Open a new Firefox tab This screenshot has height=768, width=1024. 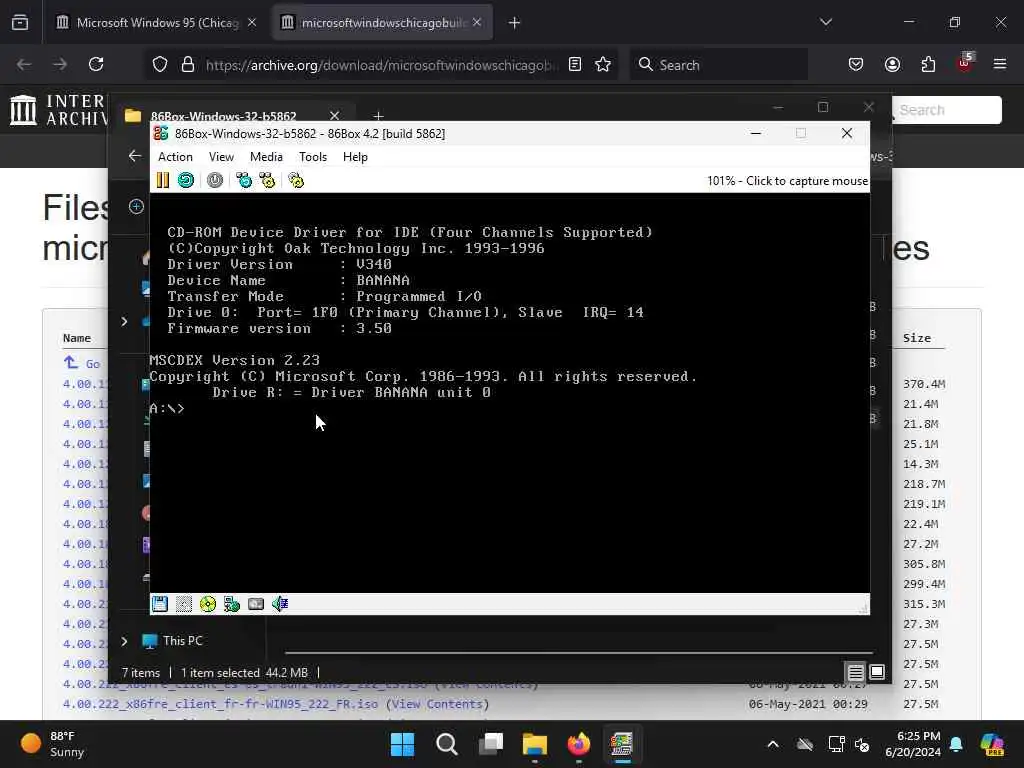[x=515, y=23]
